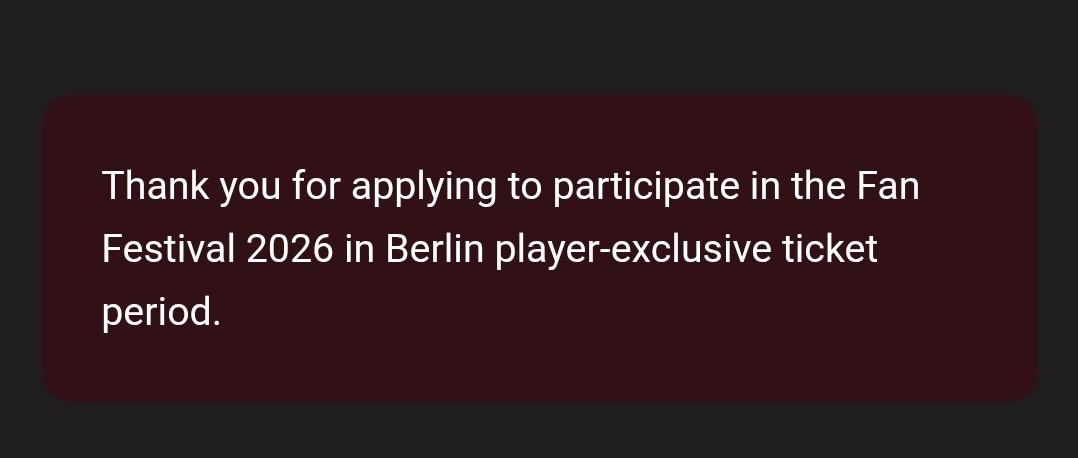Click the word "for" in the first line
Screen dimensions: 1078x458
coord(316,186)
